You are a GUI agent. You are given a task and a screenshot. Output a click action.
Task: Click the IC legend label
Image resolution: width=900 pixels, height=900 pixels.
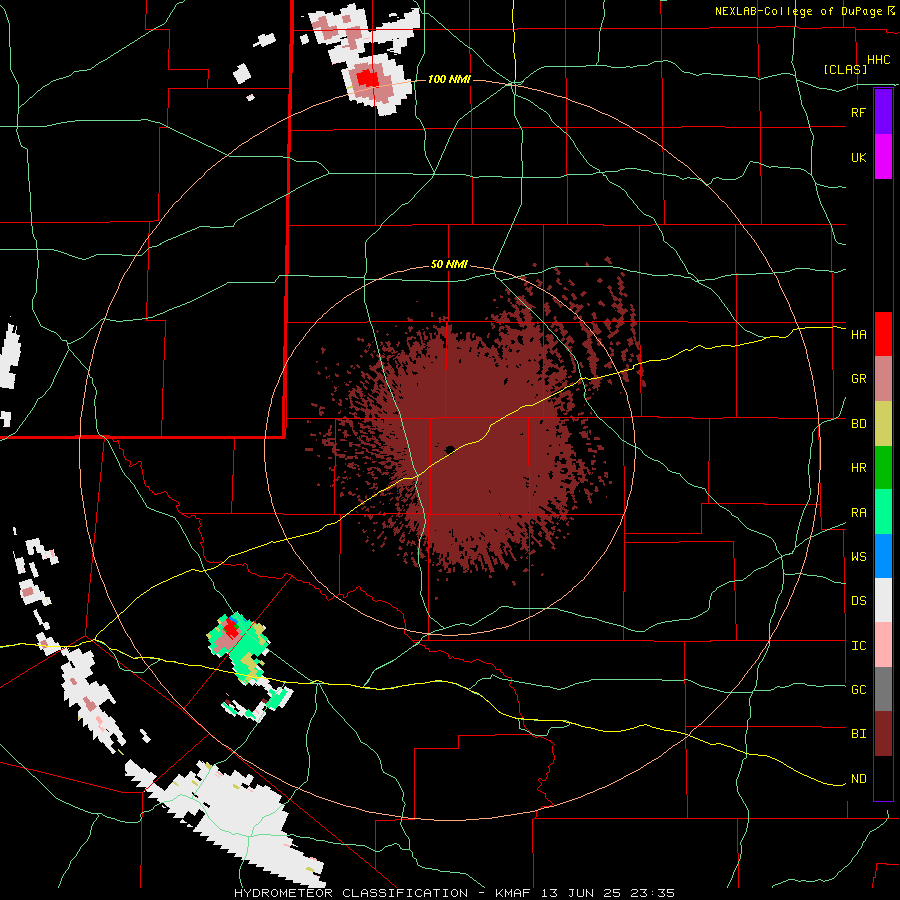pos(859,646)
